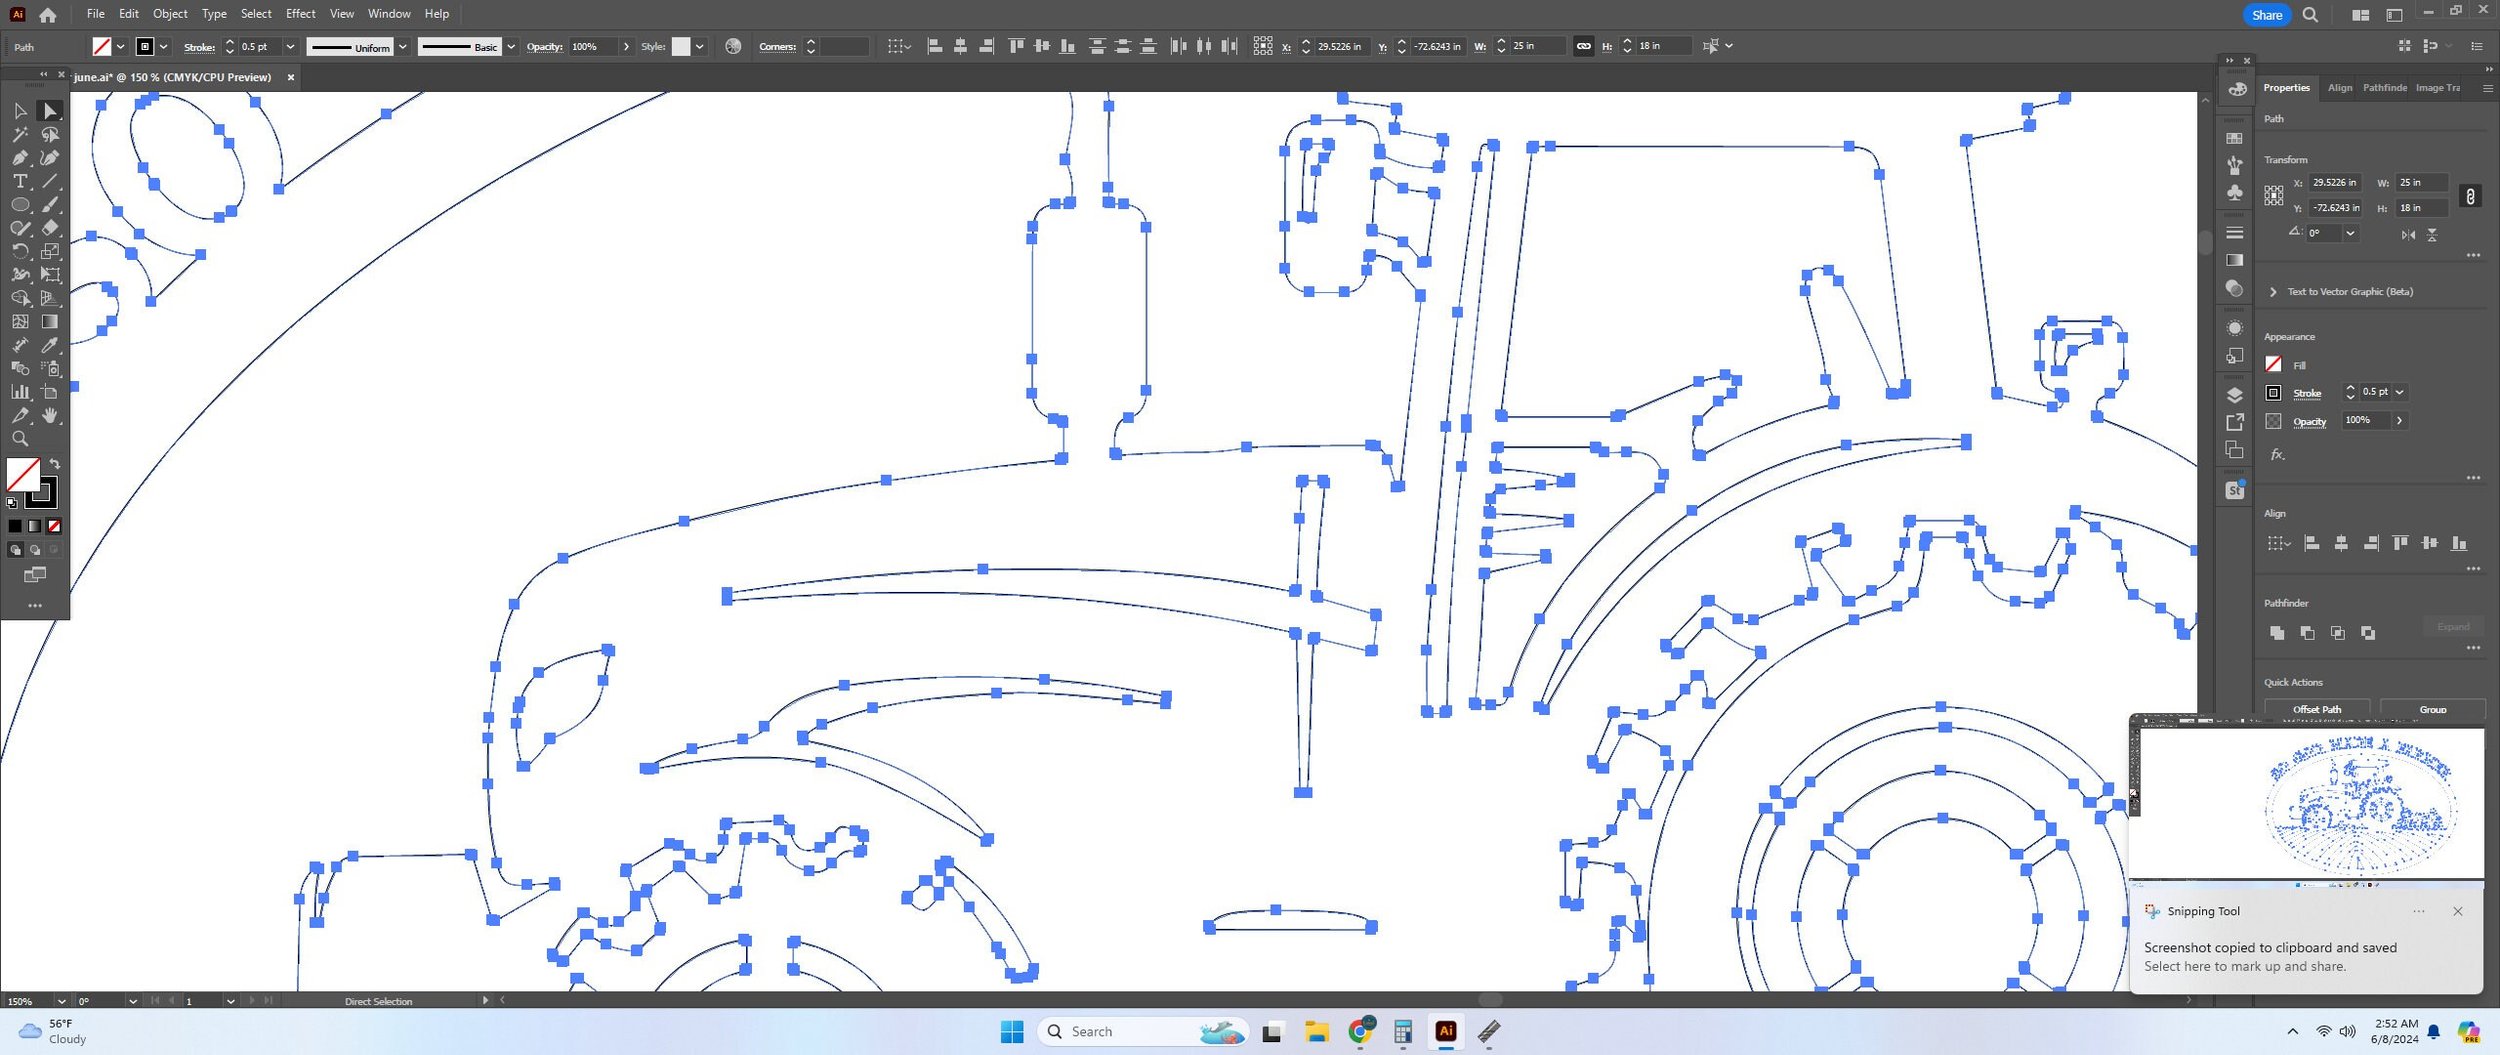Set fill mode to Color

coord(15,526)
